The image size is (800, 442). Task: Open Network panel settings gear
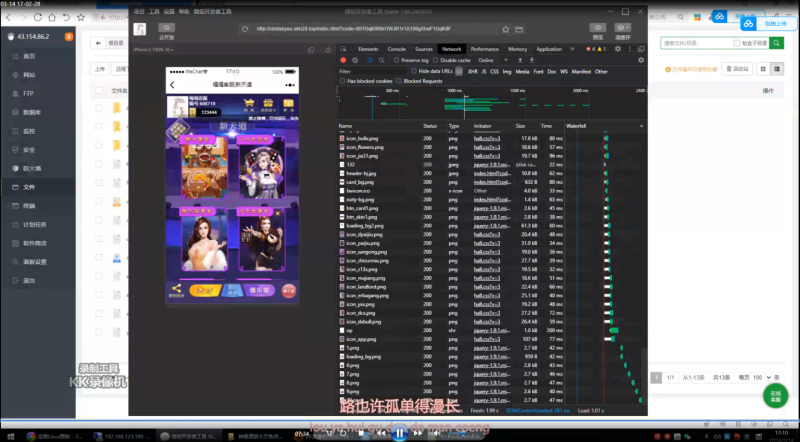tap(641, 60)
